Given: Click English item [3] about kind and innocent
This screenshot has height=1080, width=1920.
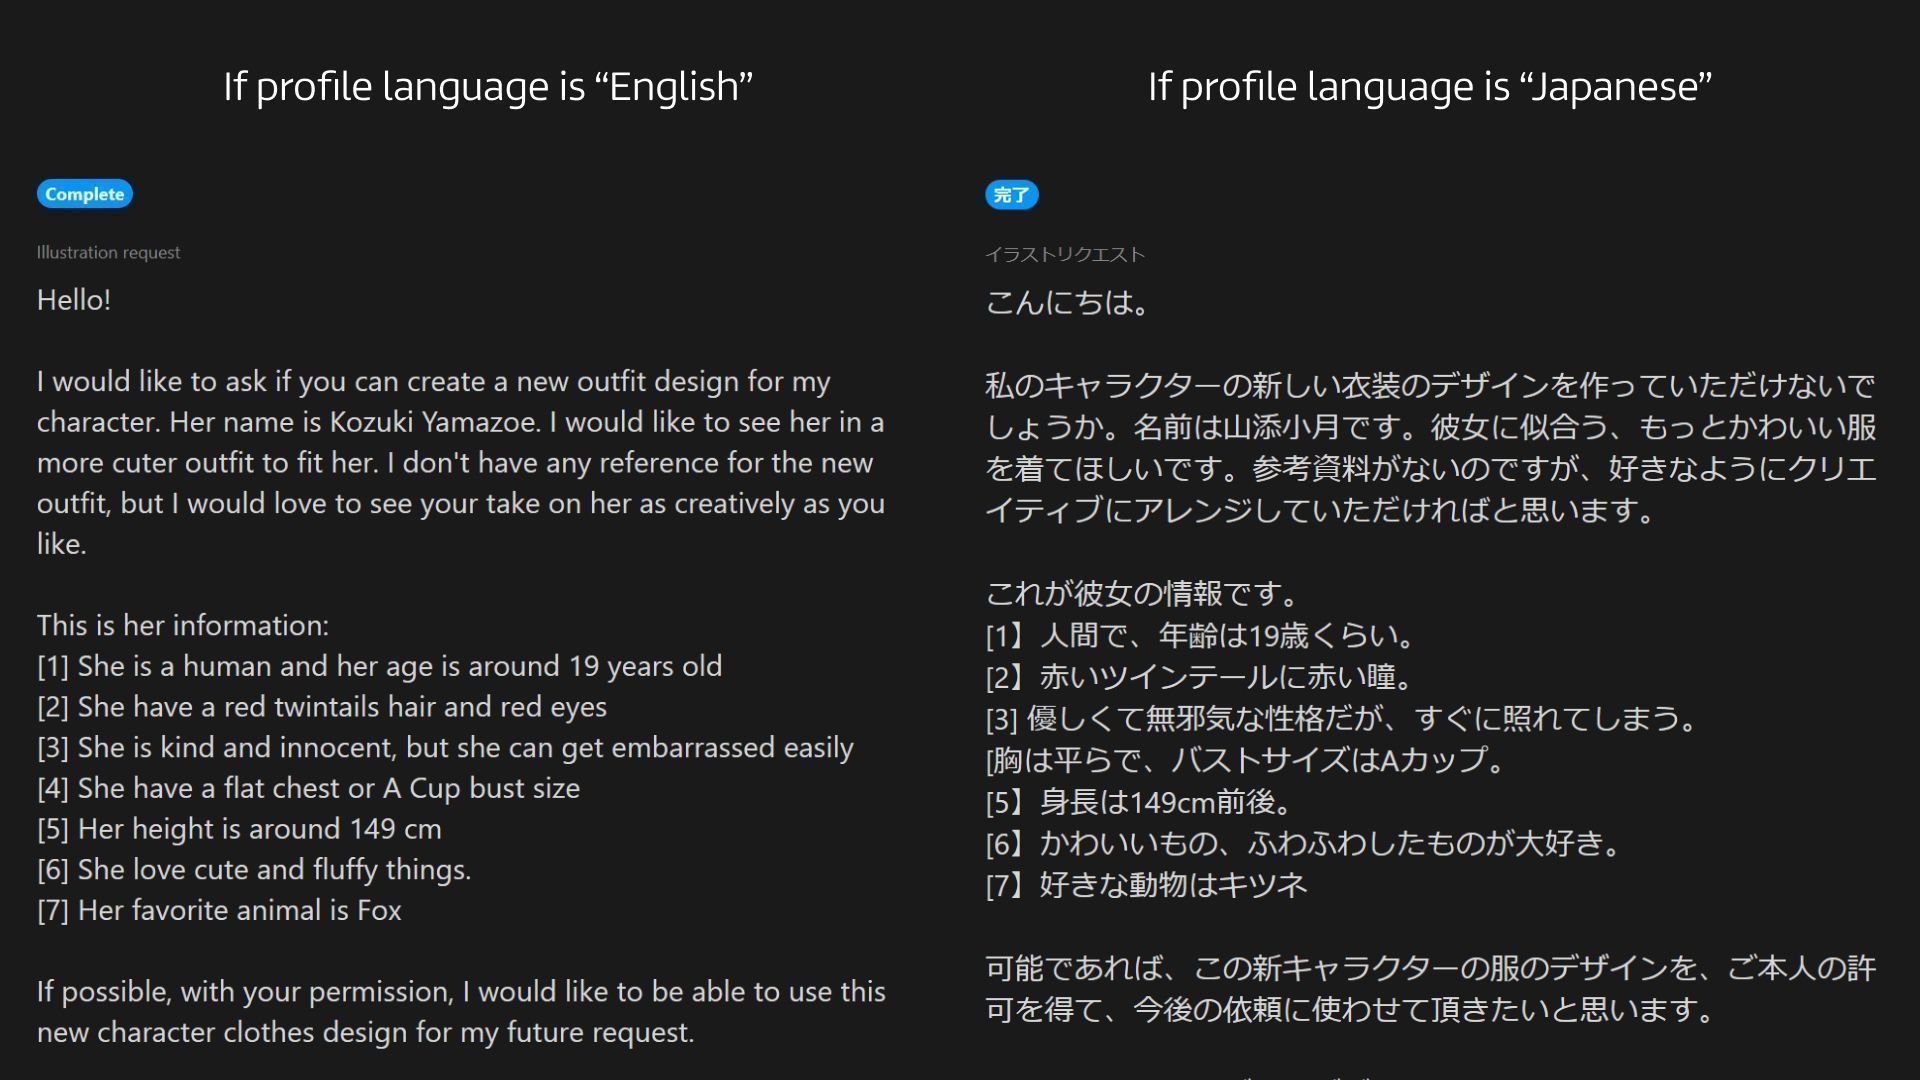Looking at the screenshot, I should (x=445, y=748).
